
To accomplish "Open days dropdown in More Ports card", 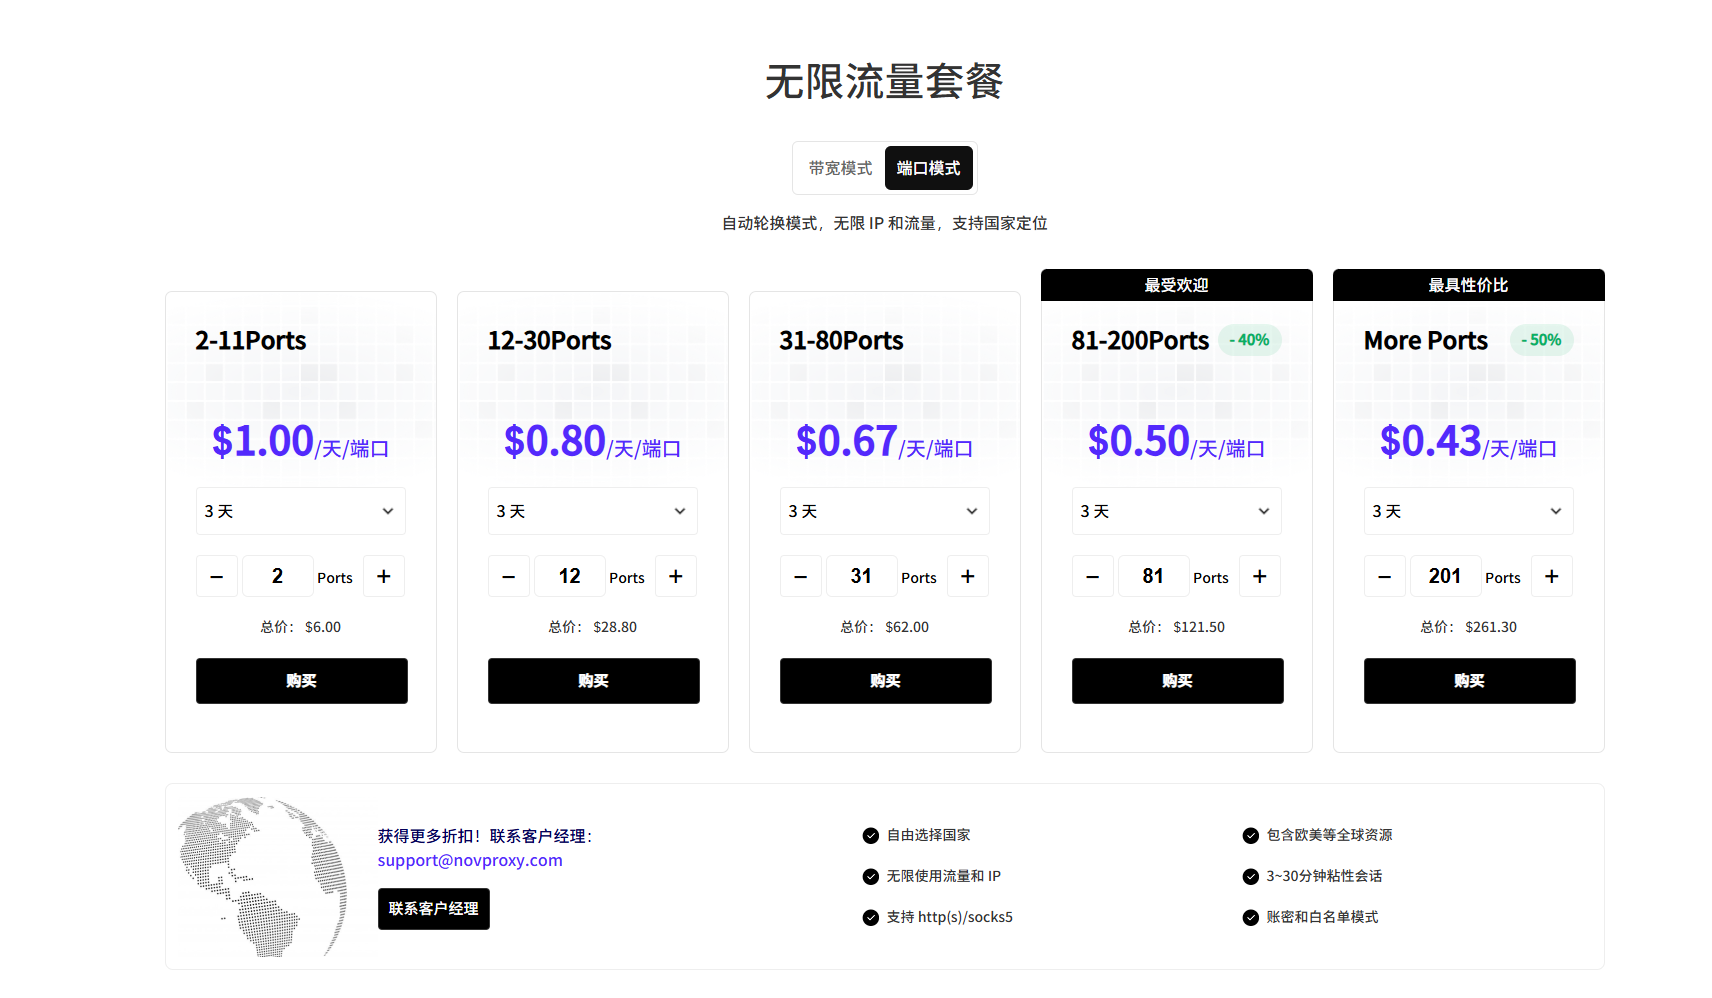I will [1469, 511].
